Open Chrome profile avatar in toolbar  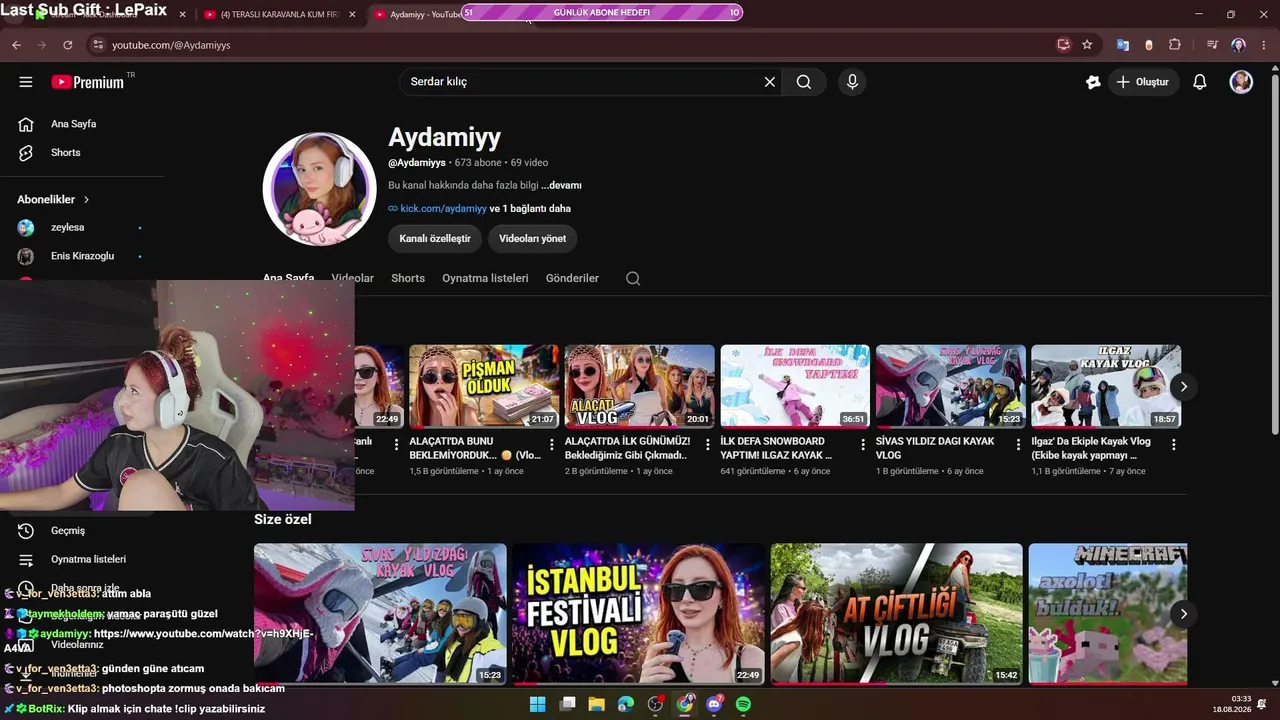point(1239,45)
